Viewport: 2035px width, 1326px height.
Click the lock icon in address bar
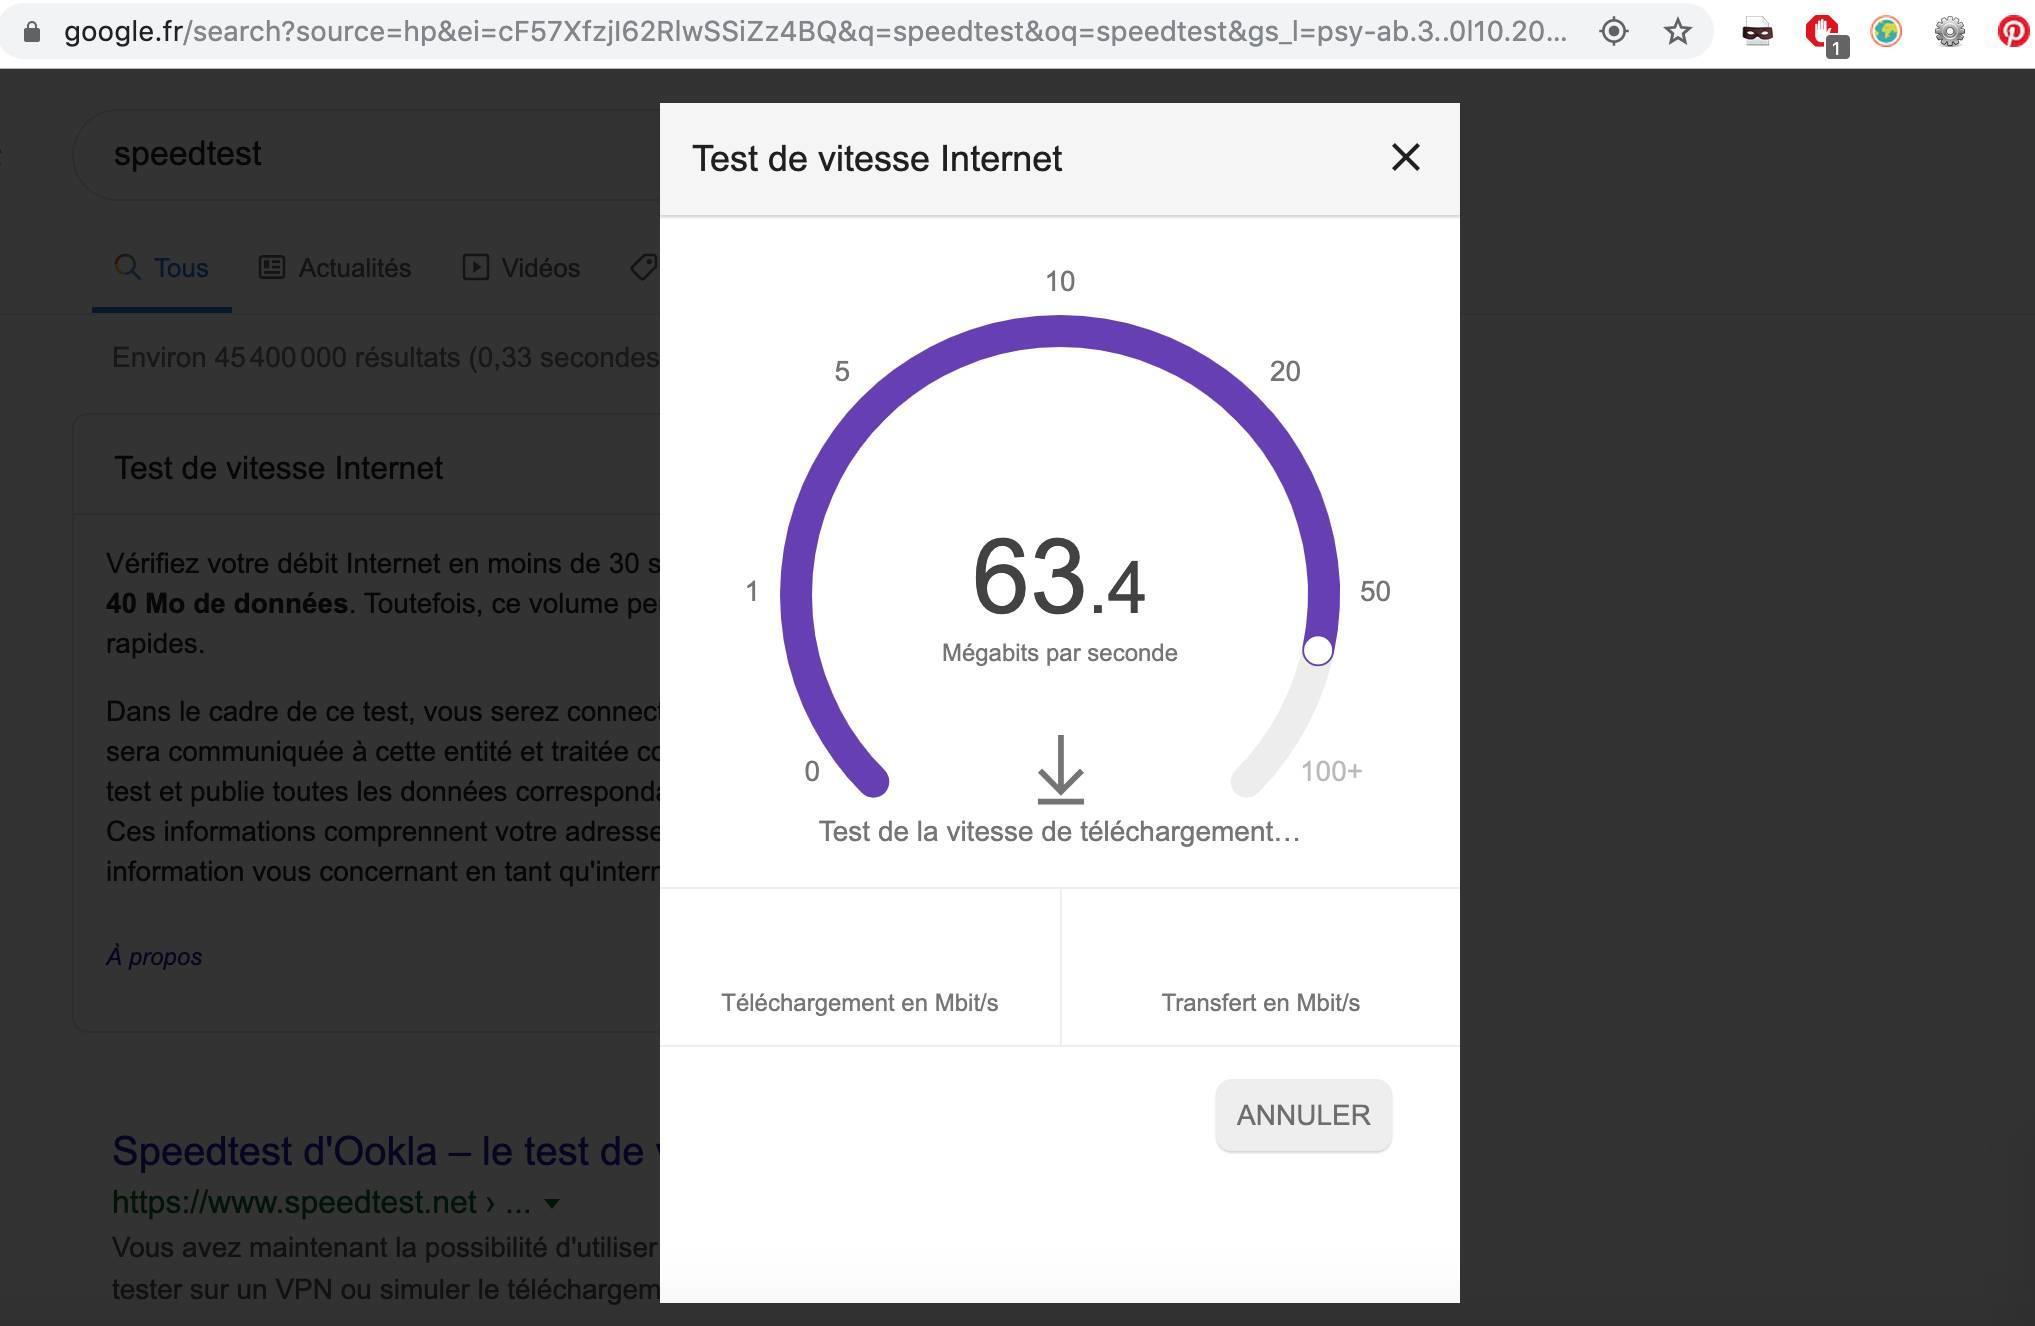point(32,32)
